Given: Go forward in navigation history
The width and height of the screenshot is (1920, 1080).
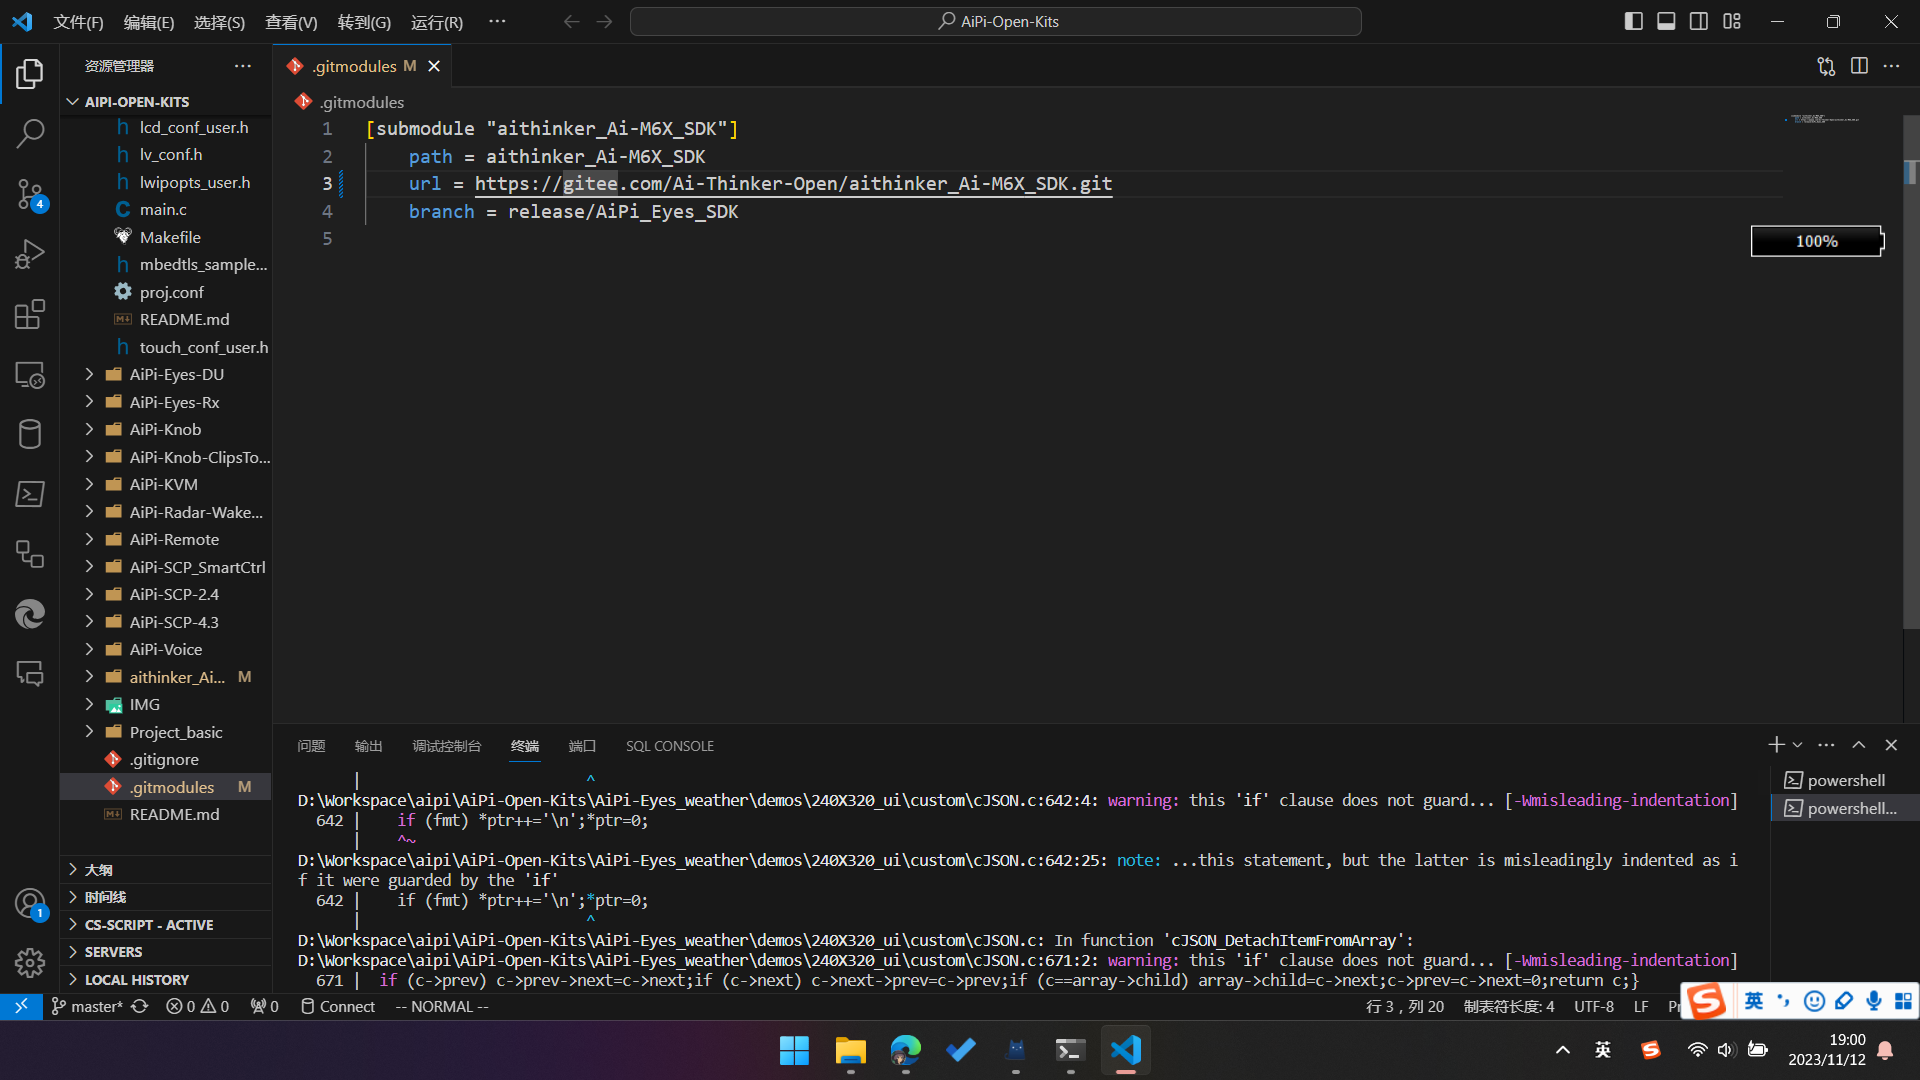Looking at the screenshot, I should coord(604,21).
